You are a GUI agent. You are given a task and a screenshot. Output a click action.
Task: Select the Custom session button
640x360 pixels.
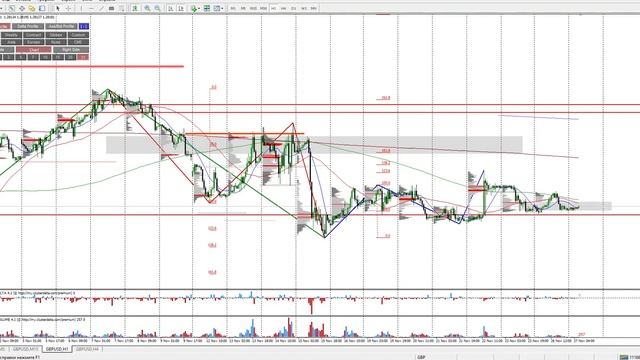pyautogui.click(x=78, y=35)
